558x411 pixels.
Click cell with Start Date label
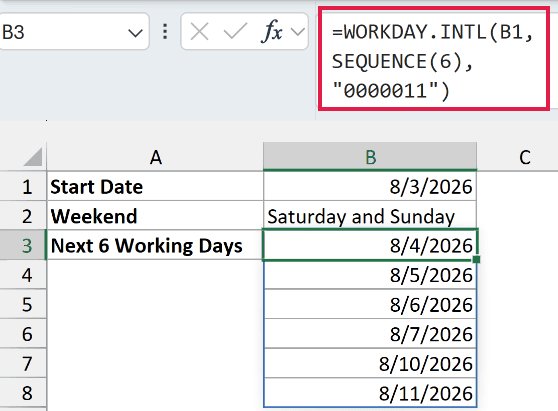click(x=155, y=186)
